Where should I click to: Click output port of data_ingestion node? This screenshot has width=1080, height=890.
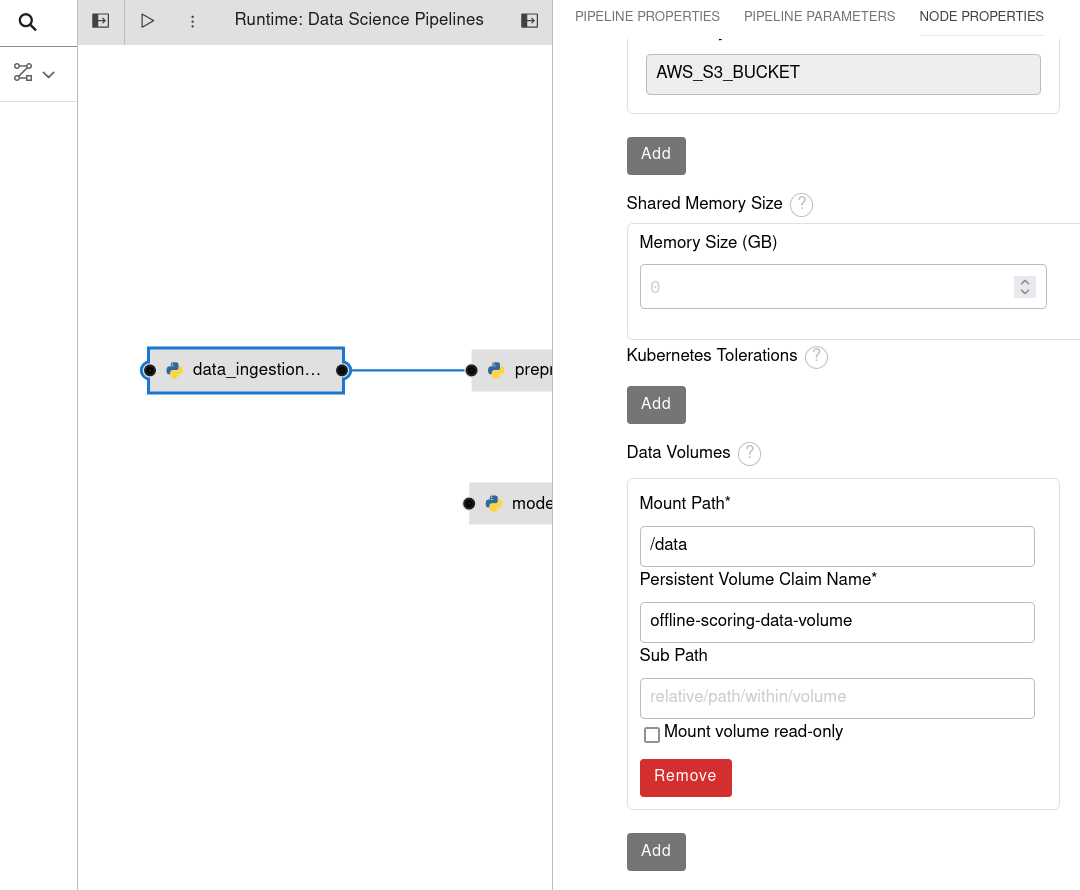tap(342, 371)
